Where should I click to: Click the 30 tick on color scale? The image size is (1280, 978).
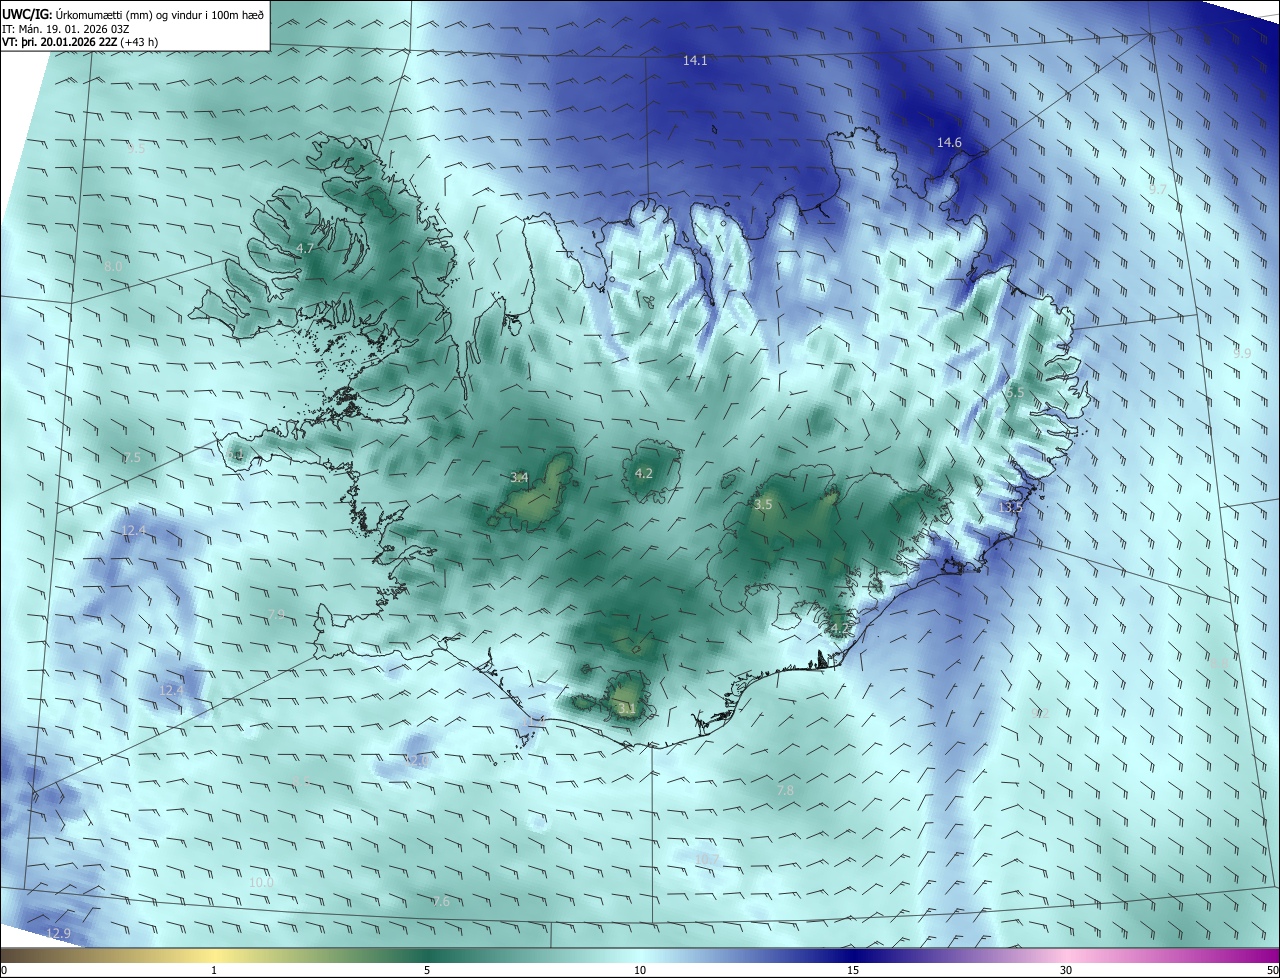(x=1066, y=970)
